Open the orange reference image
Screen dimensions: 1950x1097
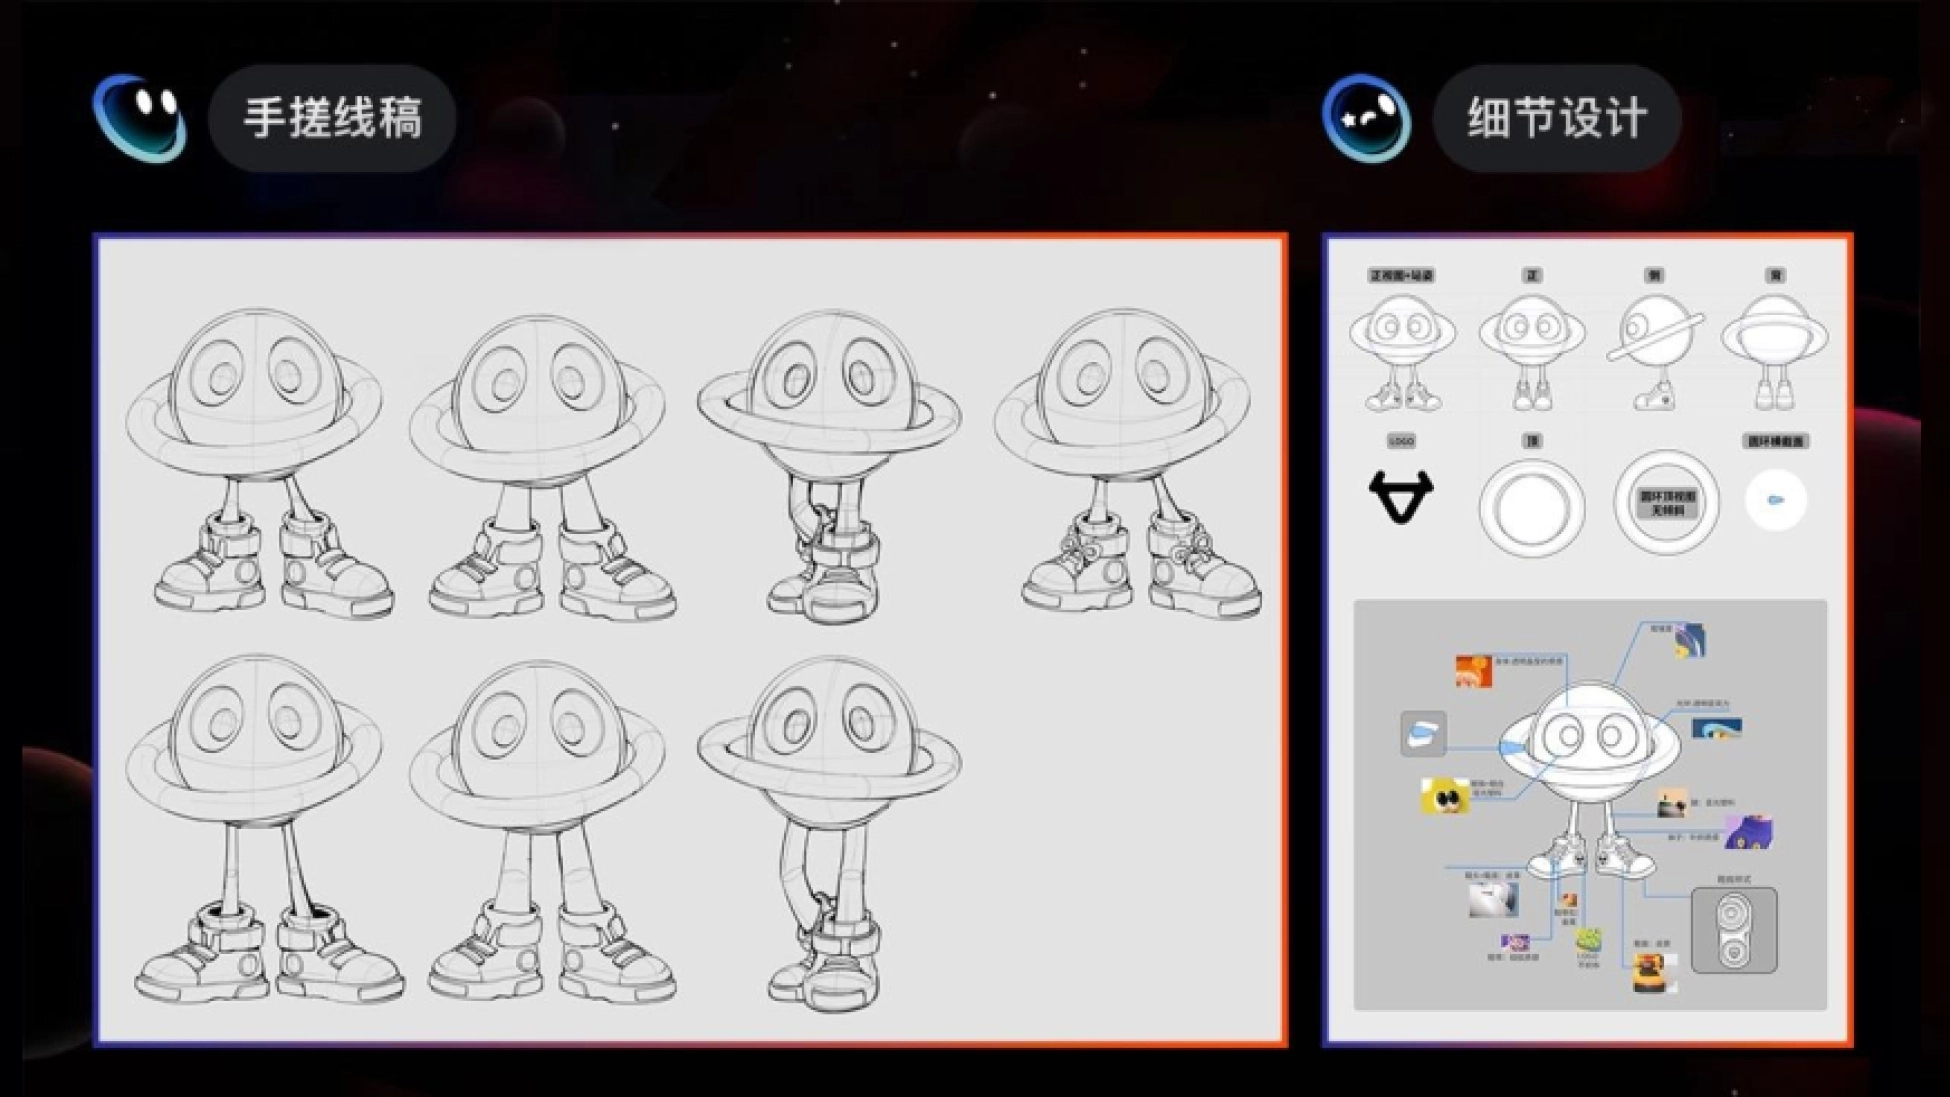point(1473,671)
